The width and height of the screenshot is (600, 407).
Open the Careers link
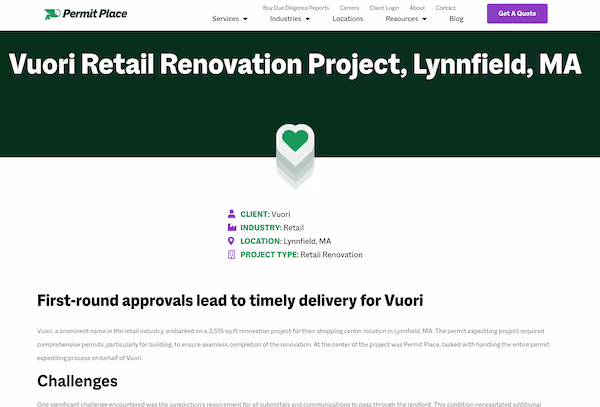click(349, 8)
